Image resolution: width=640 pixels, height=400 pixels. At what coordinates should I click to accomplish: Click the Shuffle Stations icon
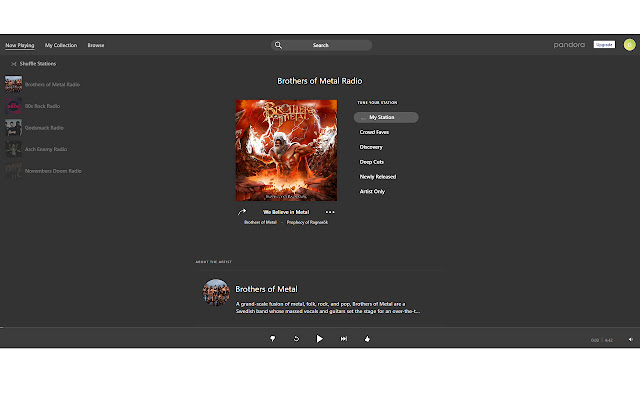tap(13, 64)
